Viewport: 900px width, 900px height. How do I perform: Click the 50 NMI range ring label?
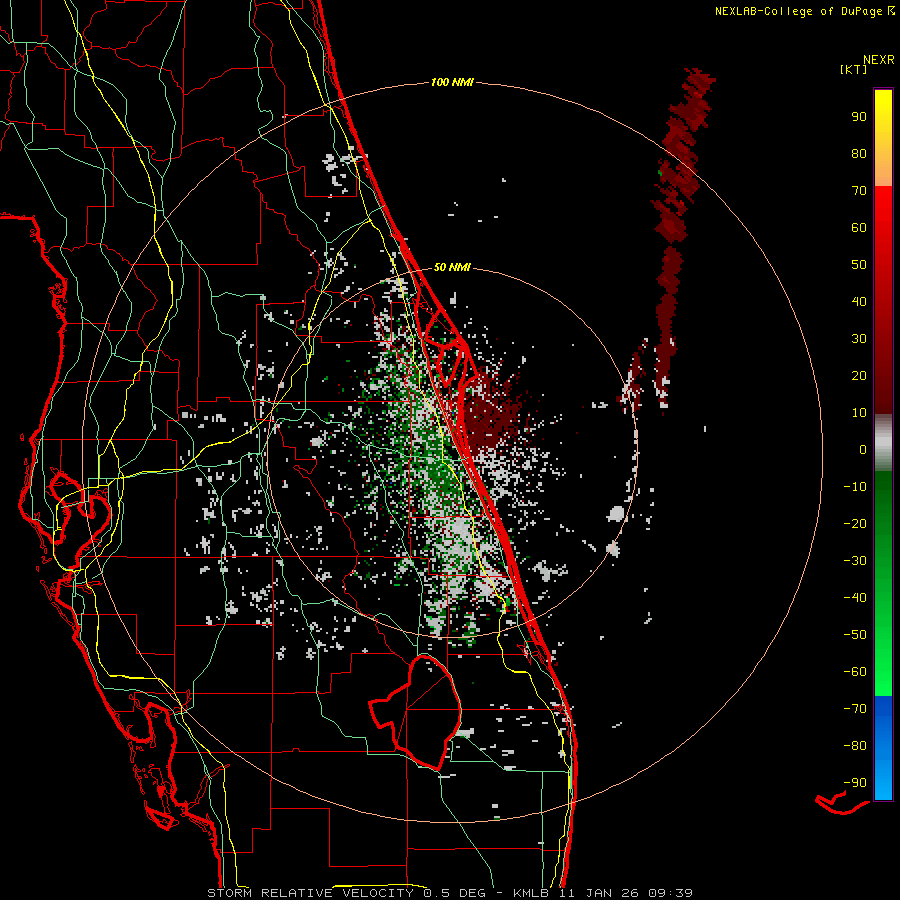pos(452,267)
